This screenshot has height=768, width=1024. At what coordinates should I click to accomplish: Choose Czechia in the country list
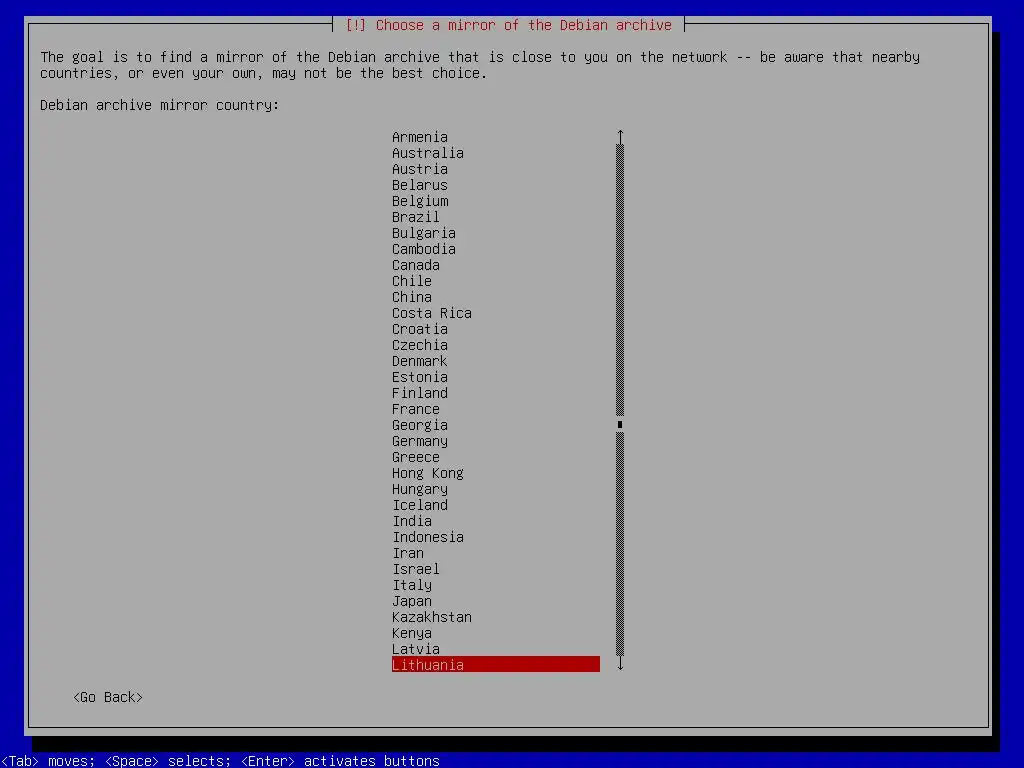[420, 345]
